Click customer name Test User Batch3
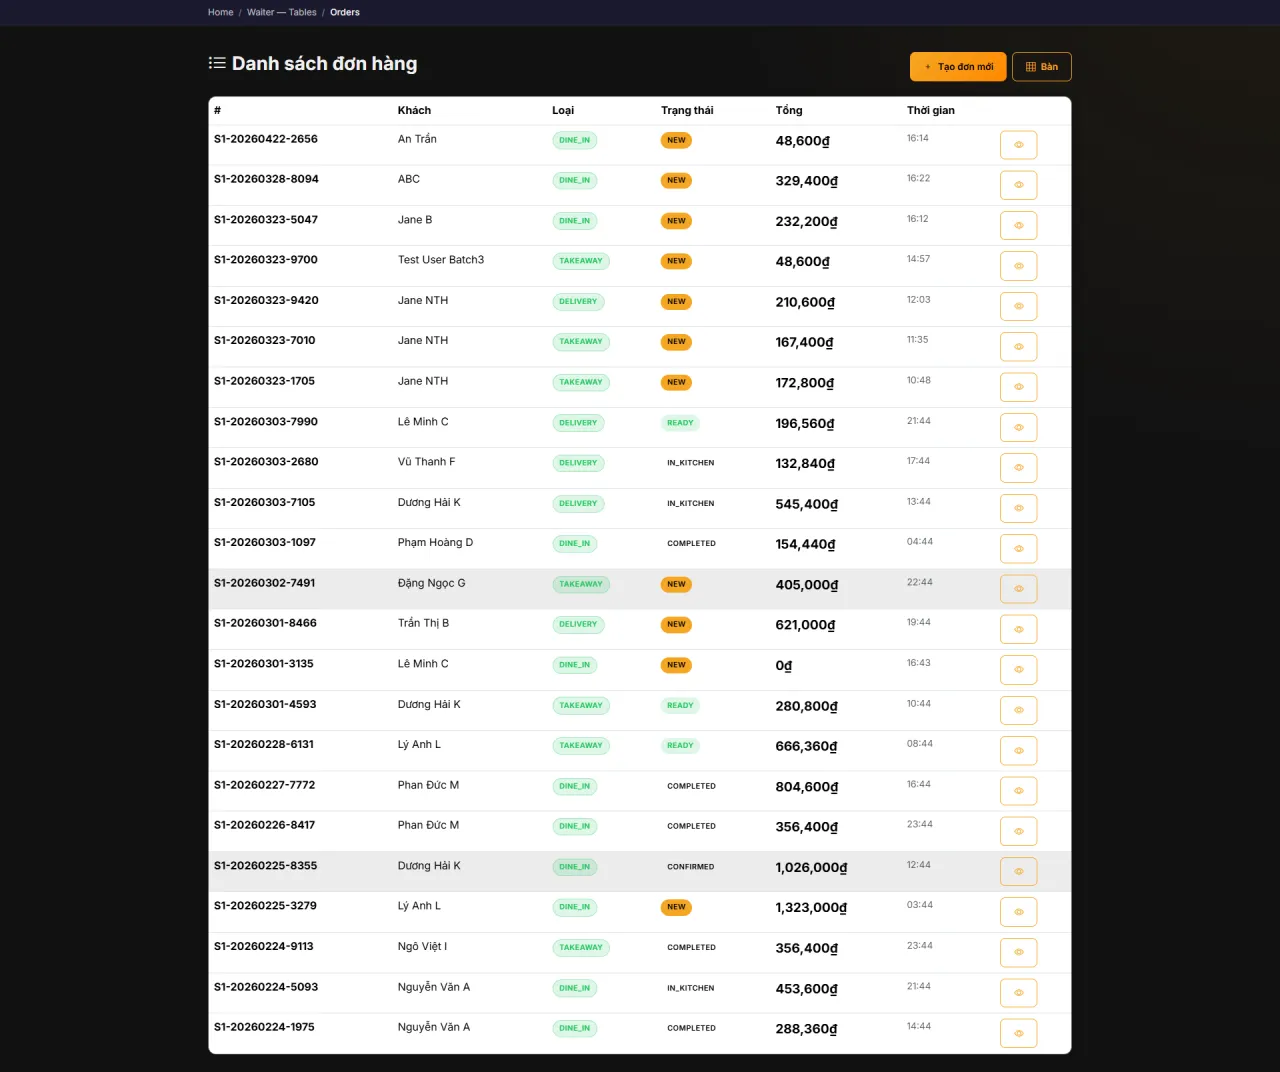This screenshot has width=1280, height=1072. tap(441, 260)
